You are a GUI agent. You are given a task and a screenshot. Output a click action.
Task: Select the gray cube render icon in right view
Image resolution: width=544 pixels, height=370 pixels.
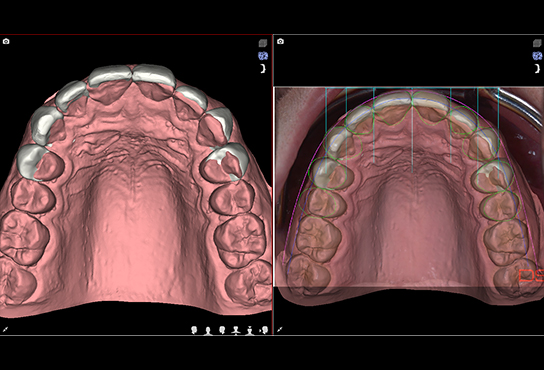coord(537,43)
